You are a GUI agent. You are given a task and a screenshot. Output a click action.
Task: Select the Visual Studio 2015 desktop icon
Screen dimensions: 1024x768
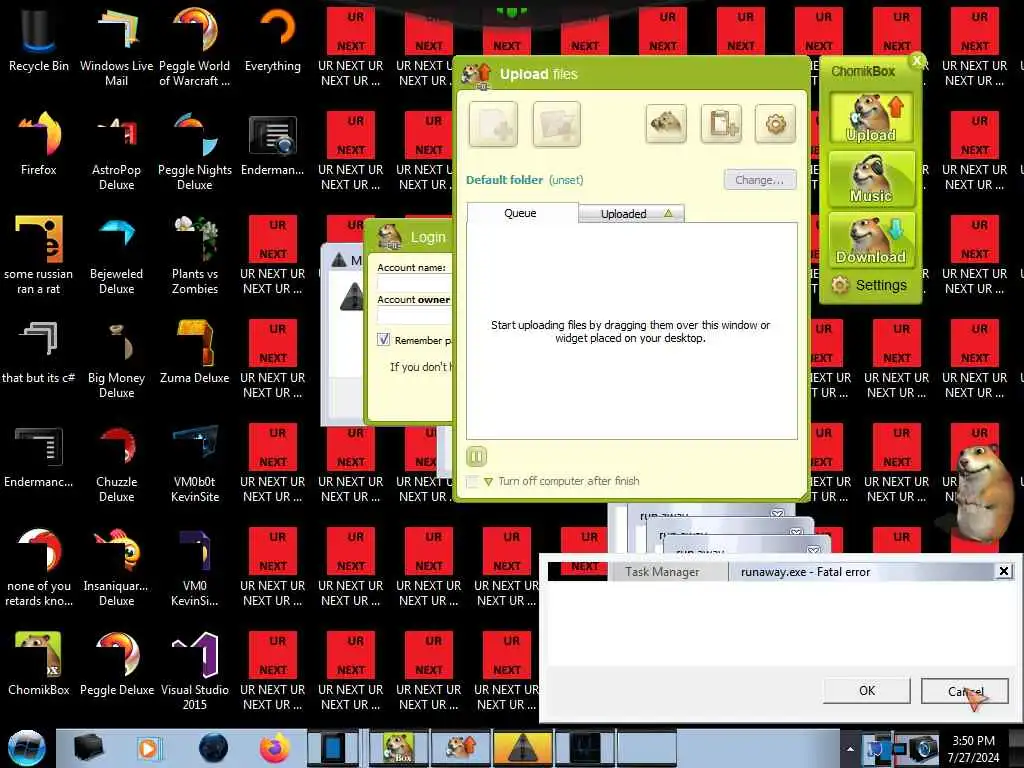coord(195,671)
